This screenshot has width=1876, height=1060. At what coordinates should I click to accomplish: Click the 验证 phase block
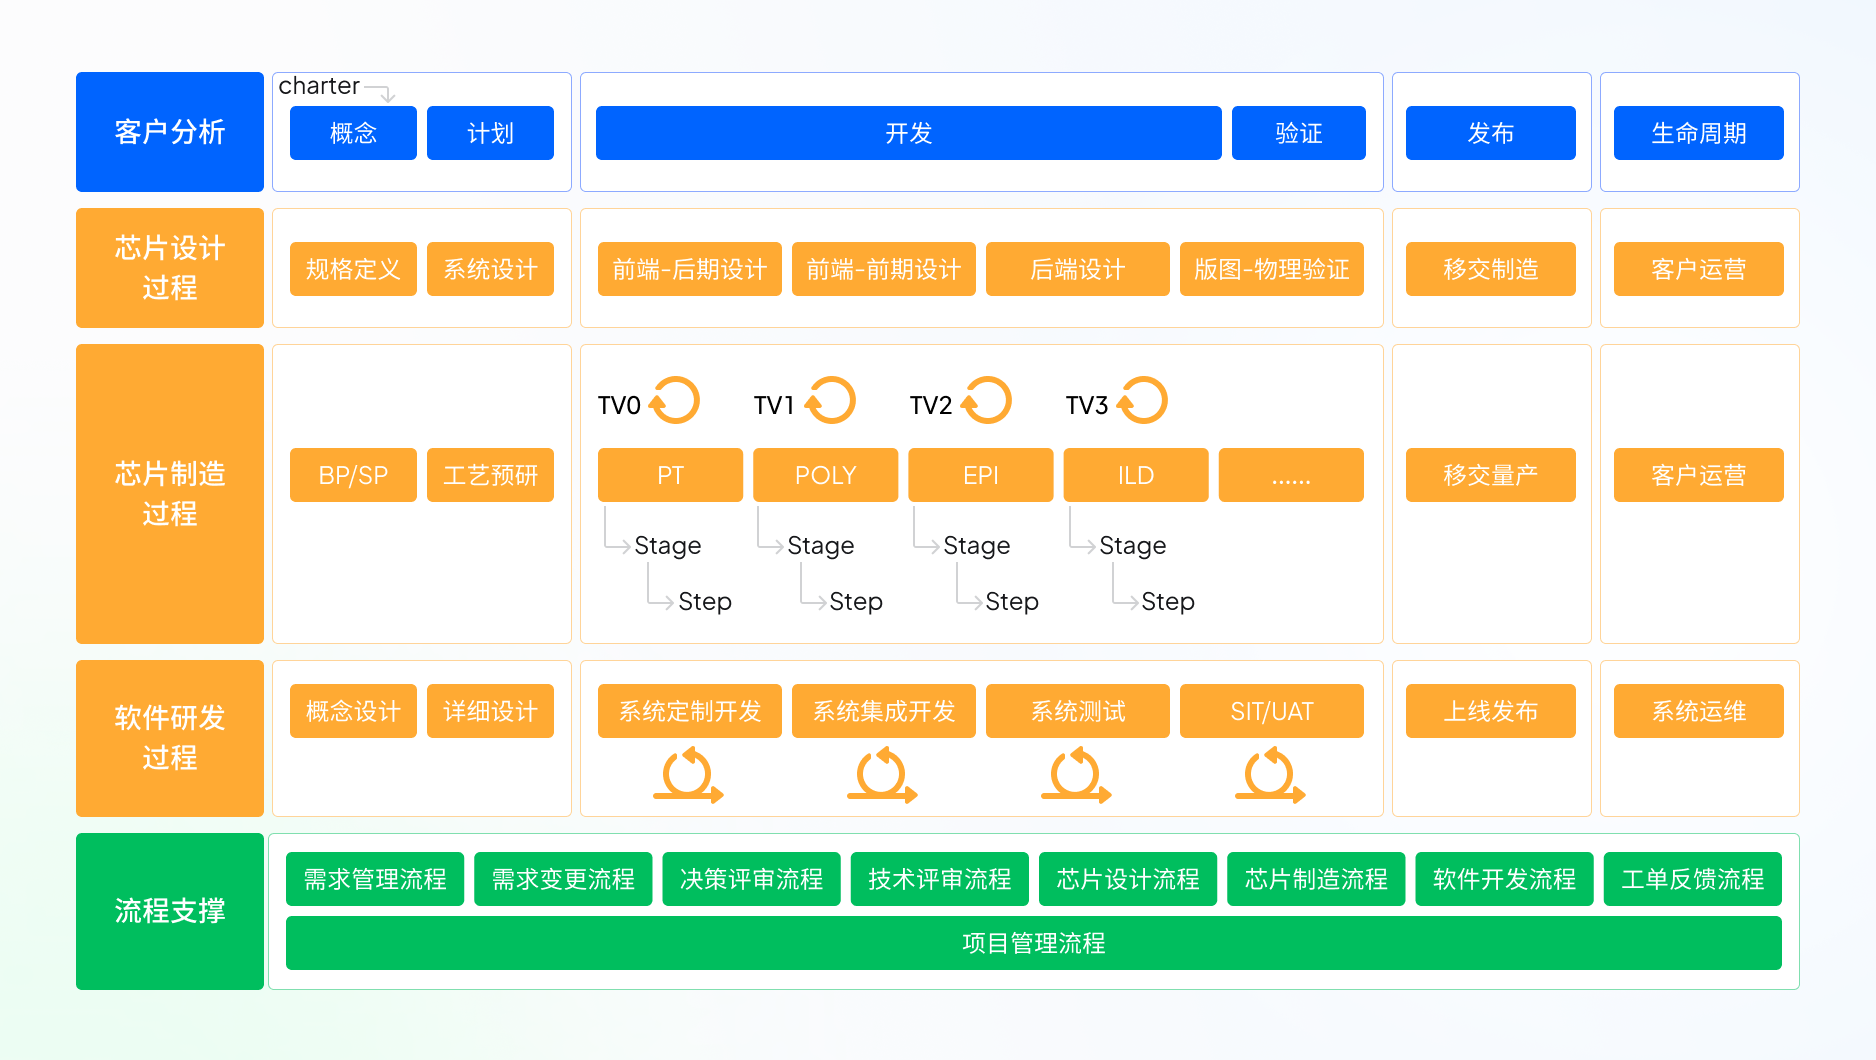[x=1299, y=133]
